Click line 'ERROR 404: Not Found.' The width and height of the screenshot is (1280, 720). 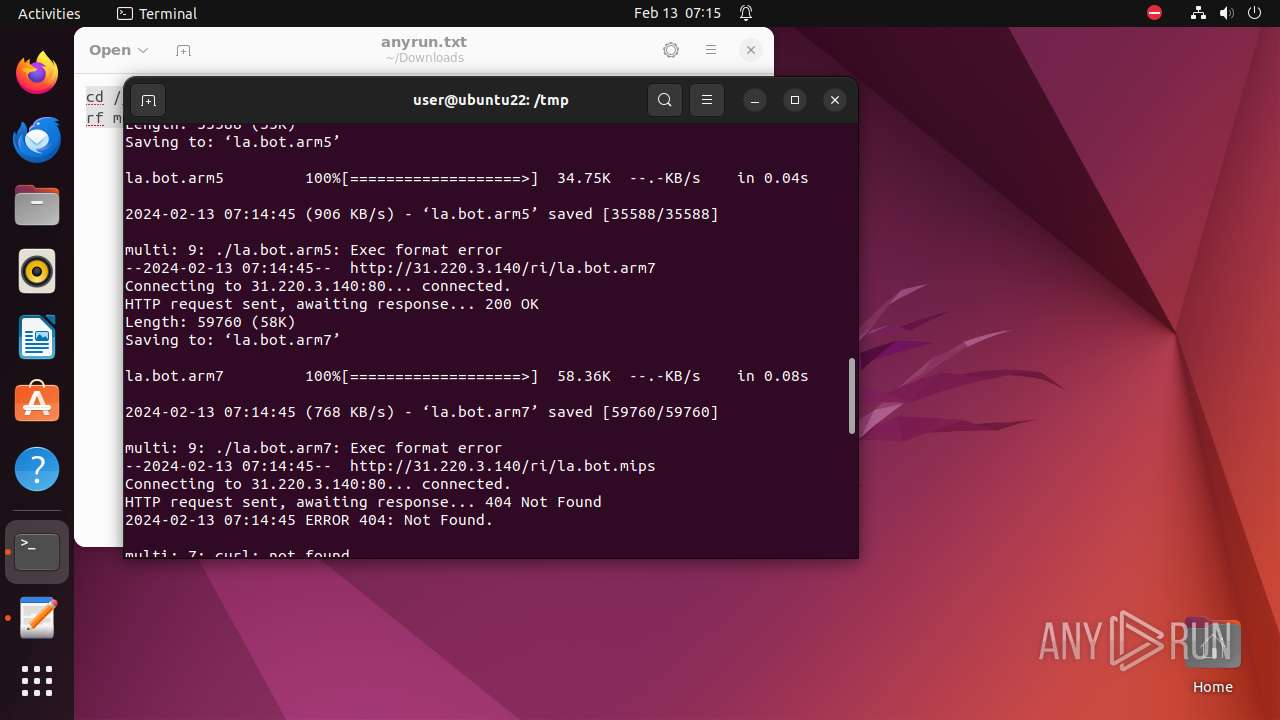pos(309,520)
